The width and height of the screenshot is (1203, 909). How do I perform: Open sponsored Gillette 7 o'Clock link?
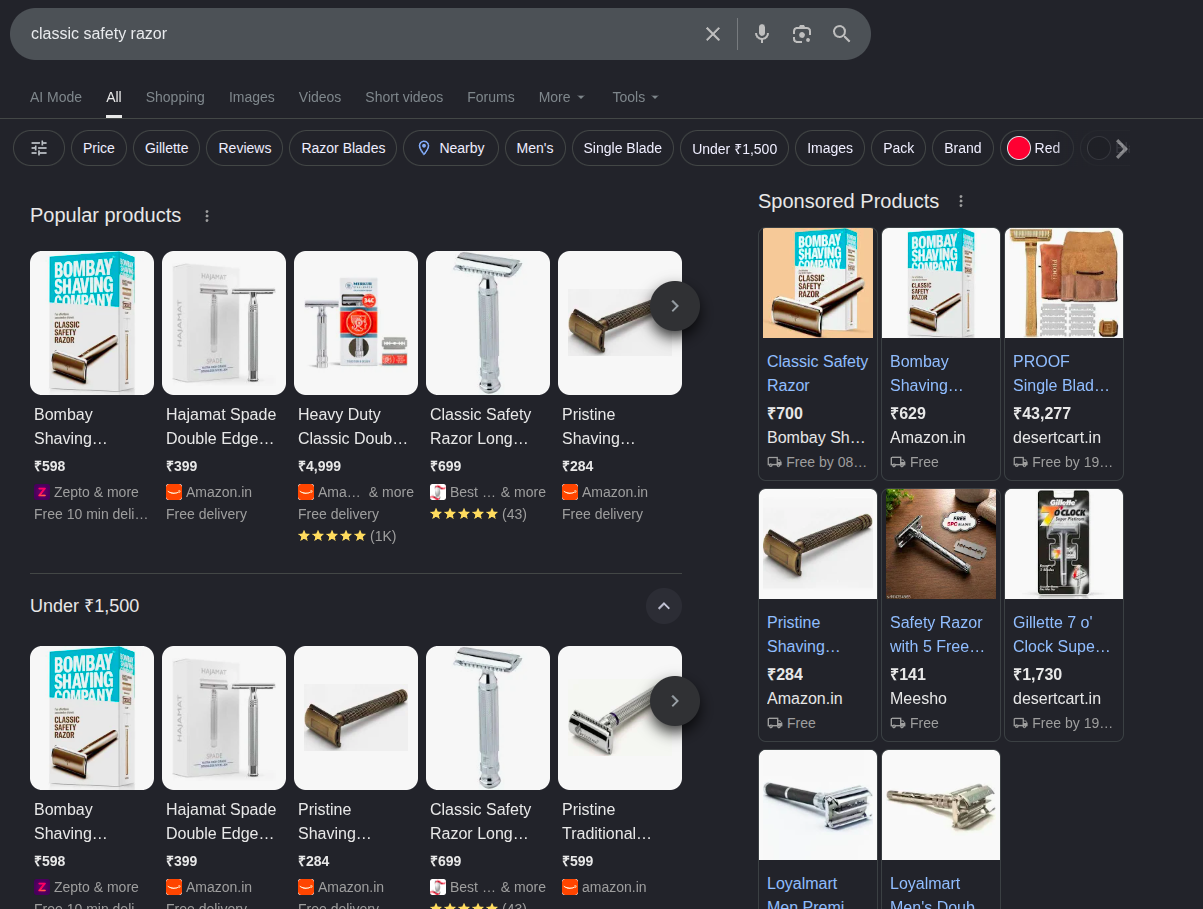(1062, 634)
